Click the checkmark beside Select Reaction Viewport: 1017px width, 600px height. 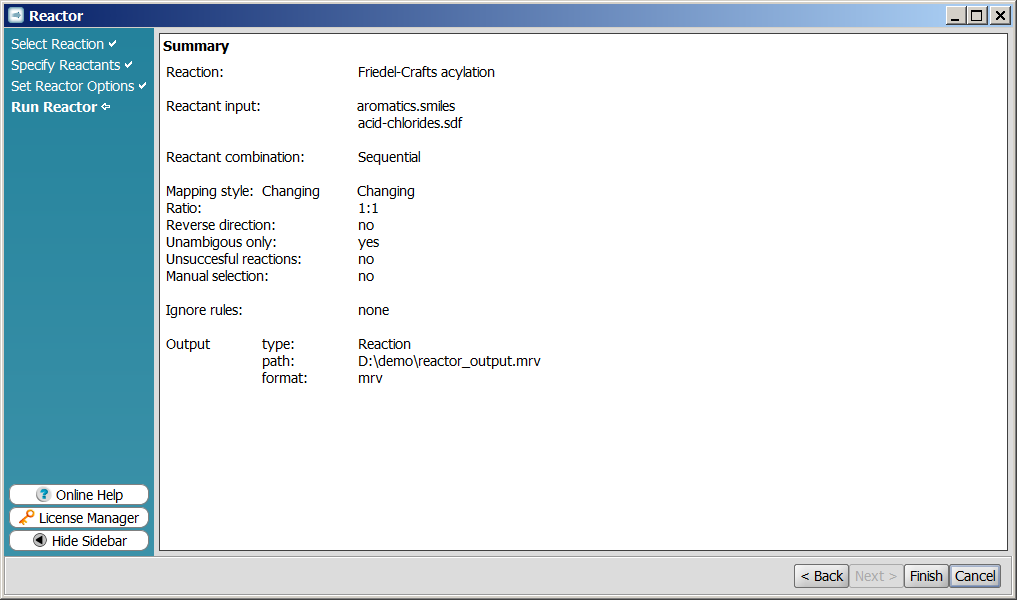(113, 44)
